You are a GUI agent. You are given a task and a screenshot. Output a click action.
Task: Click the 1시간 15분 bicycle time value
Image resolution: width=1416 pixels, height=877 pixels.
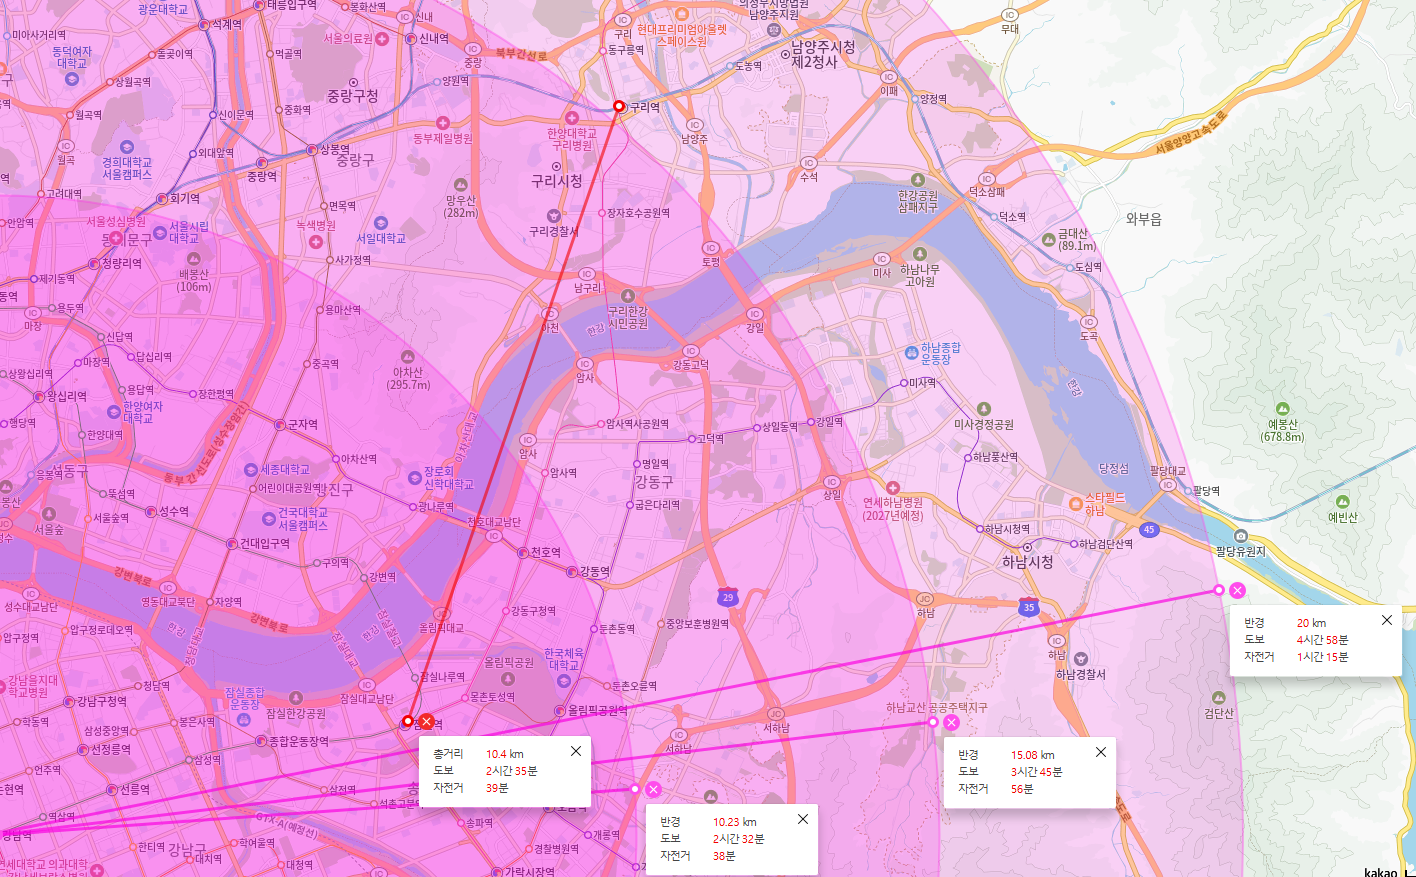1322,657
